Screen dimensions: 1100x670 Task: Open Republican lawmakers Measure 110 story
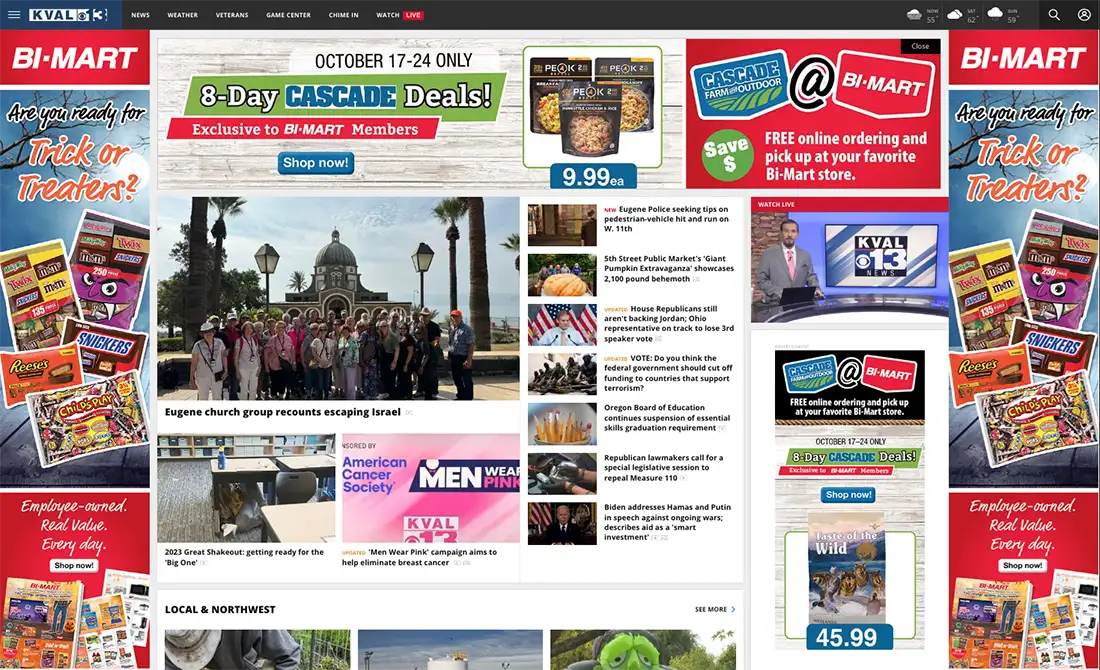[664, 467]
